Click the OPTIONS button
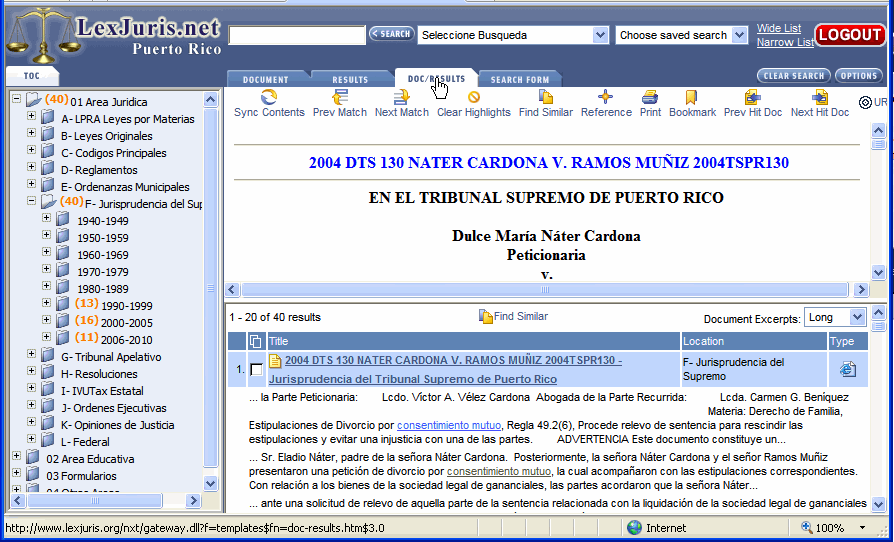 [859, 75]
